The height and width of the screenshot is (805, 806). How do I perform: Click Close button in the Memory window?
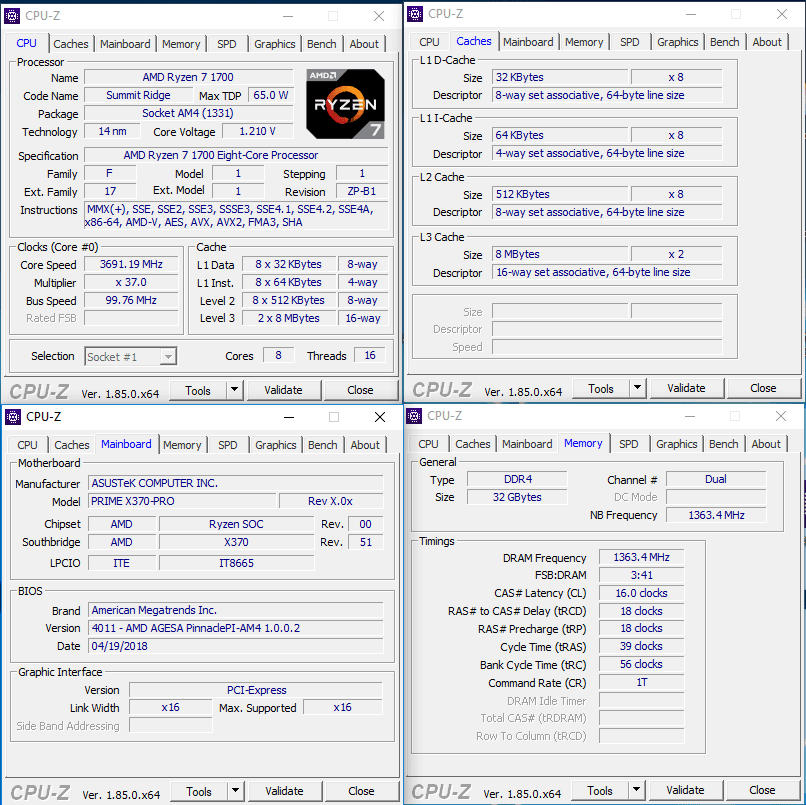(x=762, y=790)
